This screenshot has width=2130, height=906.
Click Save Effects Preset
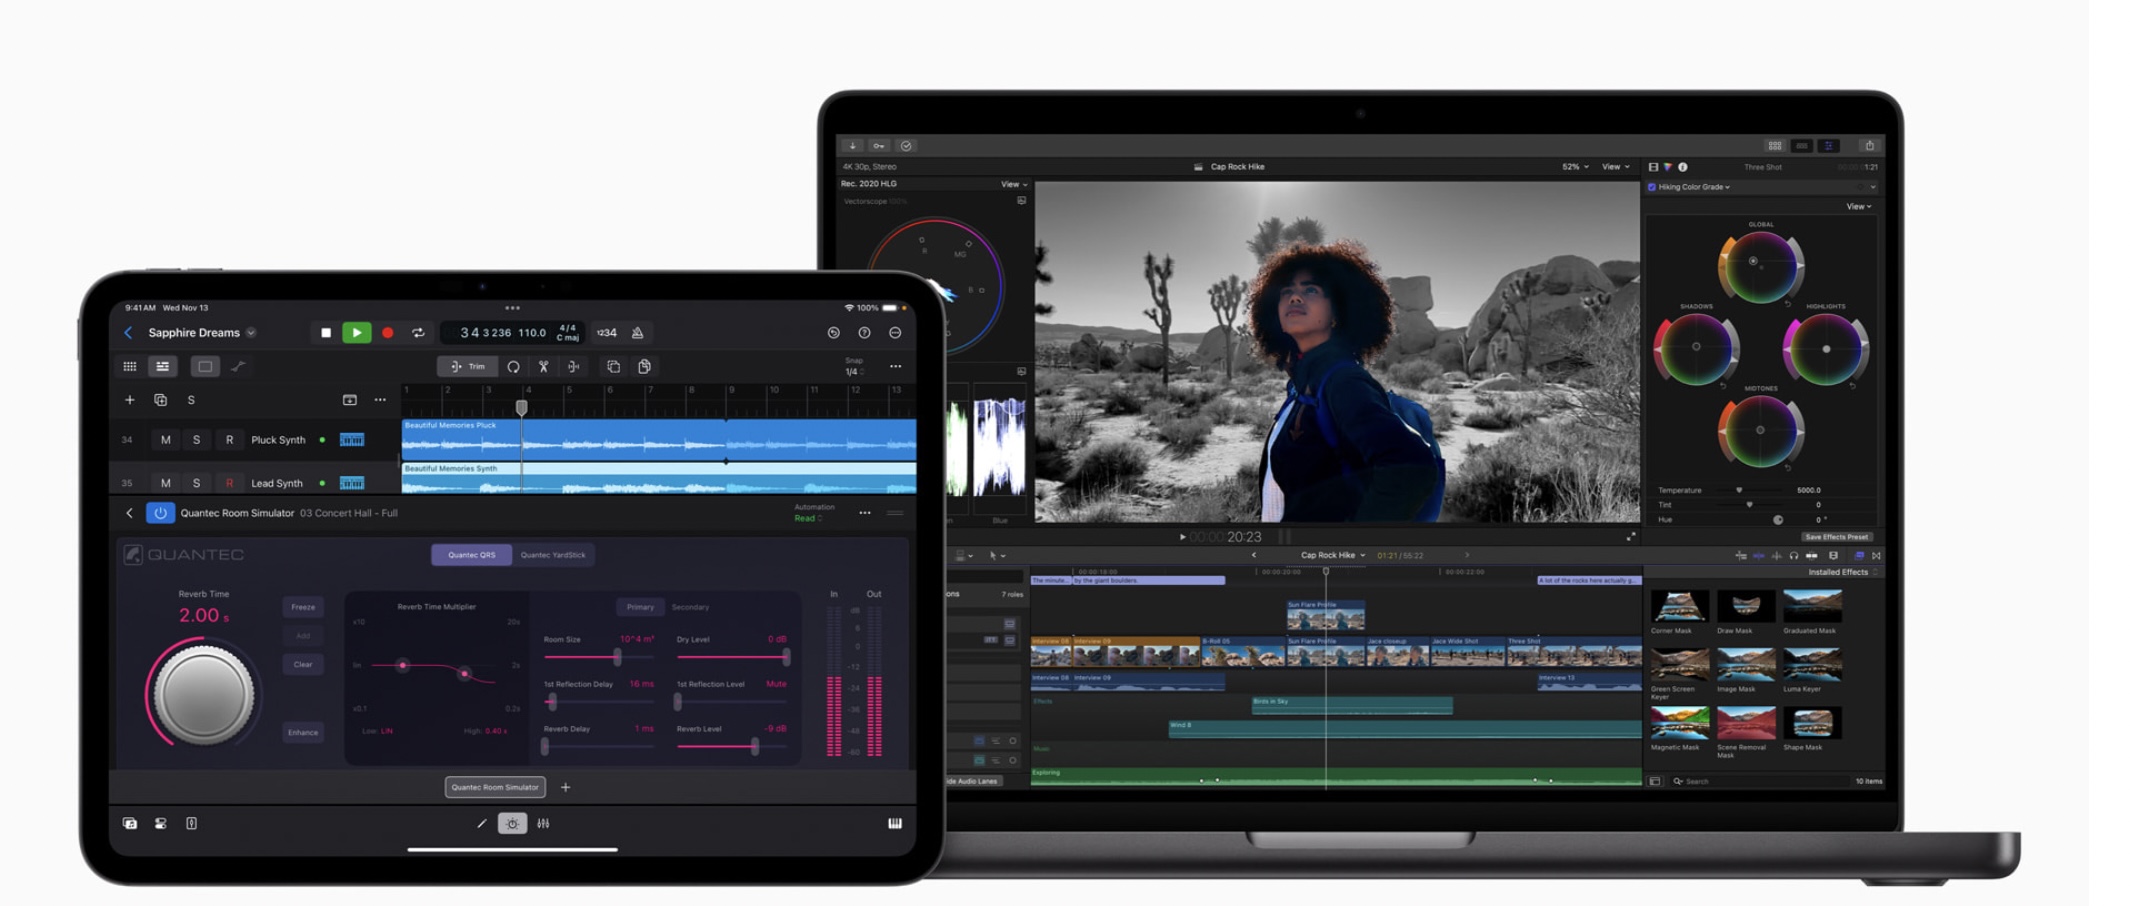(x=1836, y=537)
